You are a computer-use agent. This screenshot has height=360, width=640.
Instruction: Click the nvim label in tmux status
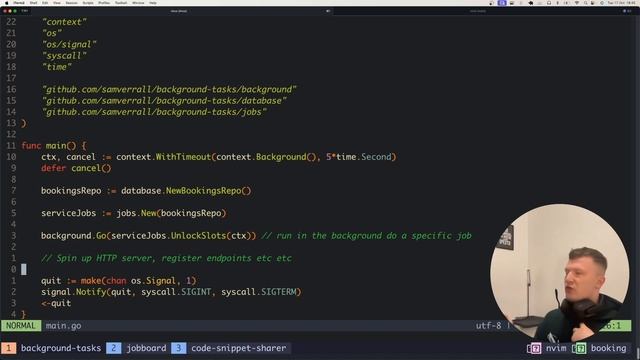tap(556, 348)
